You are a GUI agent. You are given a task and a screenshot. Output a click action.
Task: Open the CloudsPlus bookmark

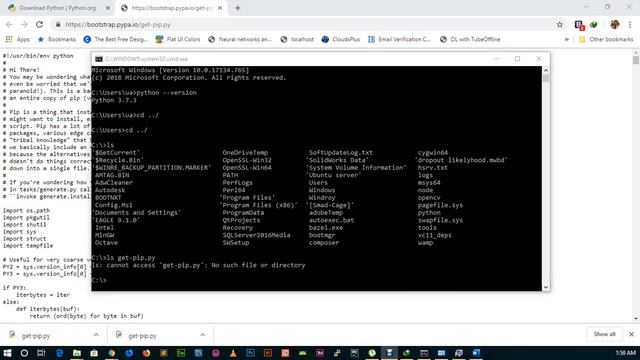(x=341, y=39)
